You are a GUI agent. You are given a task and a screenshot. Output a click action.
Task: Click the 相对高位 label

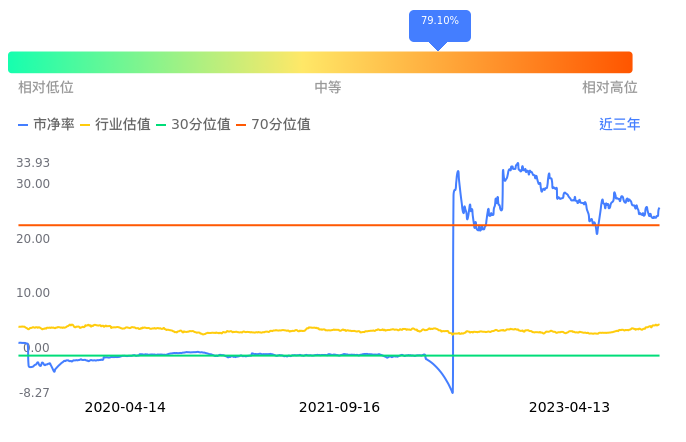click(610, 88)
